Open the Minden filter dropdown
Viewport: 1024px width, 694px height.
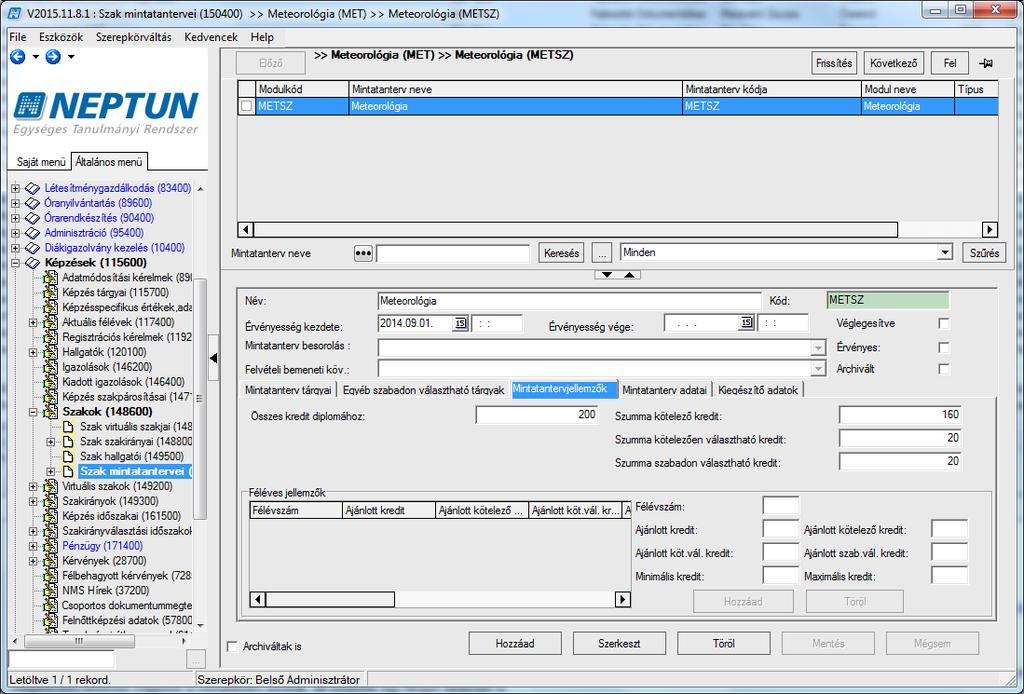(944, 253)
